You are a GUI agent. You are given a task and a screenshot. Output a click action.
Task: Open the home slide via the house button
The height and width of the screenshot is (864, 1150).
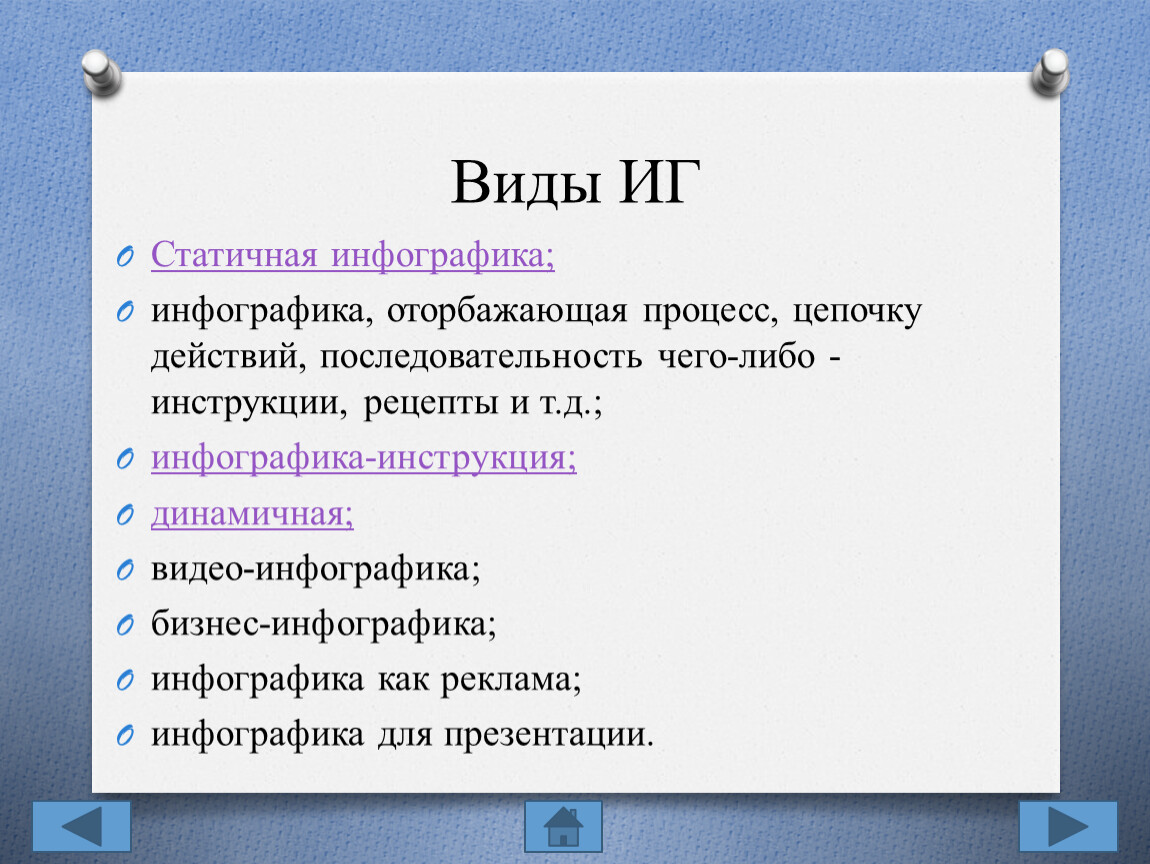click(563, 827)
